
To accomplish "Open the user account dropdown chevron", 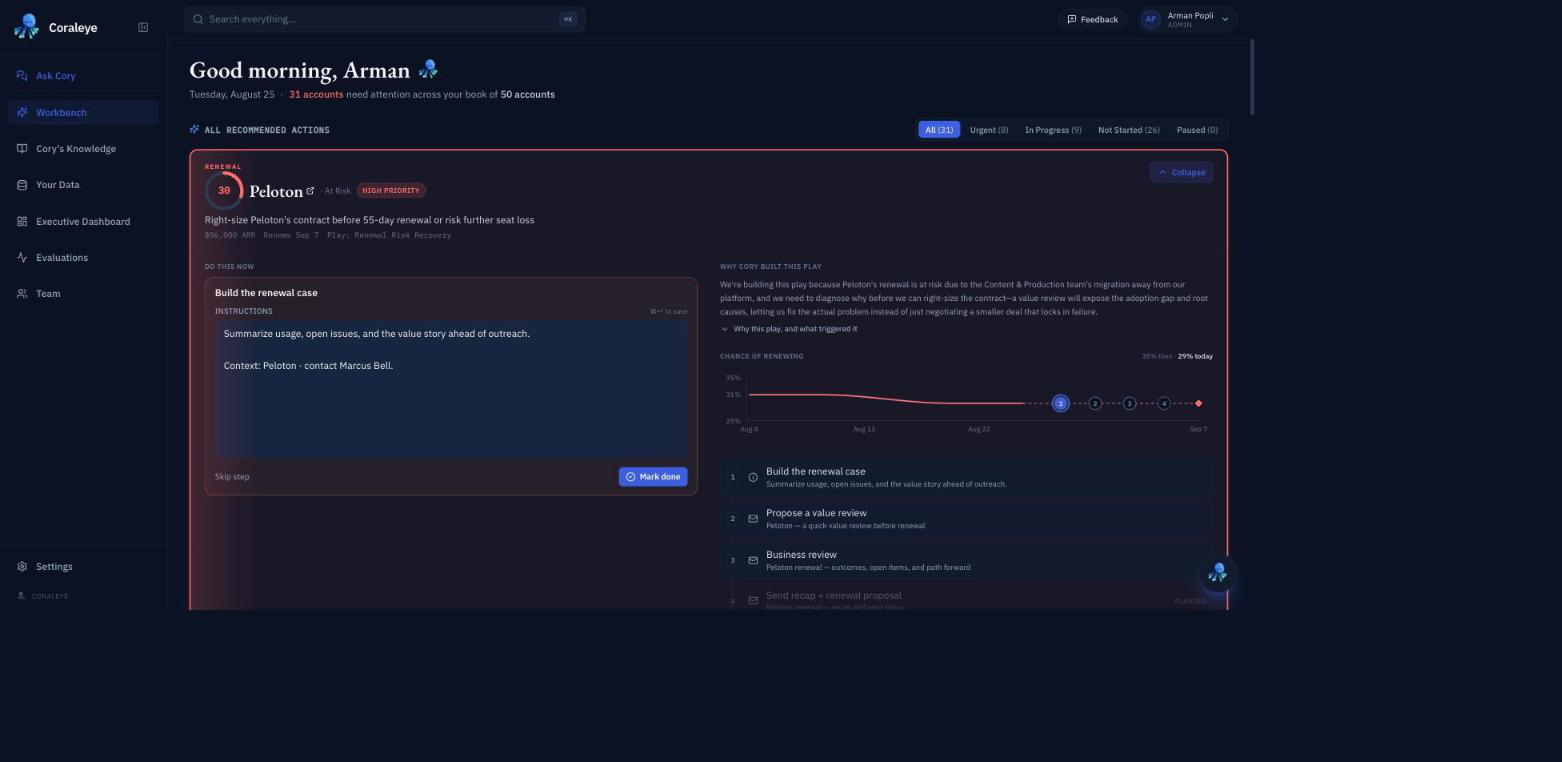I will pyautogui.click(x=1225, y=19).
